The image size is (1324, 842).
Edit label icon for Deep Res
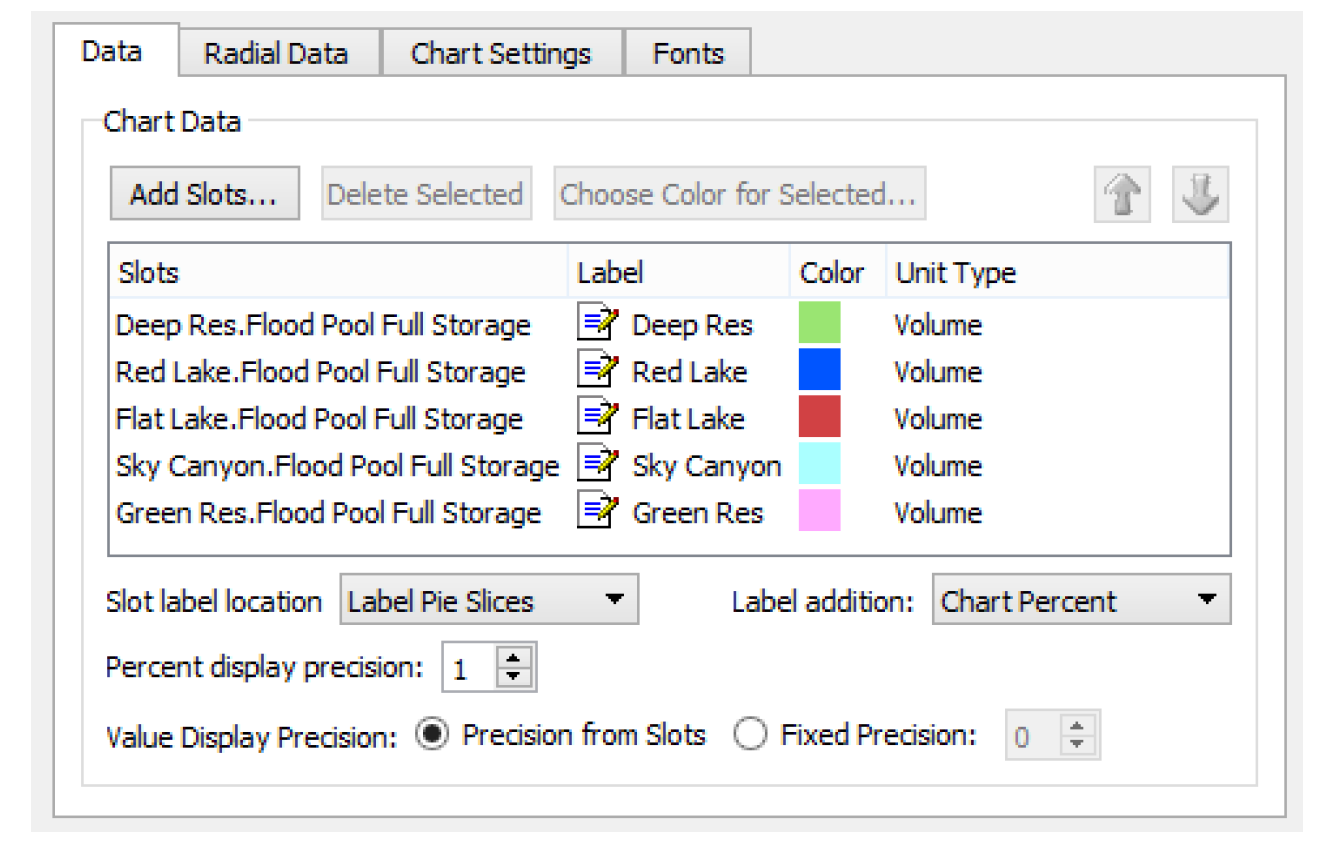click(598, 324)
